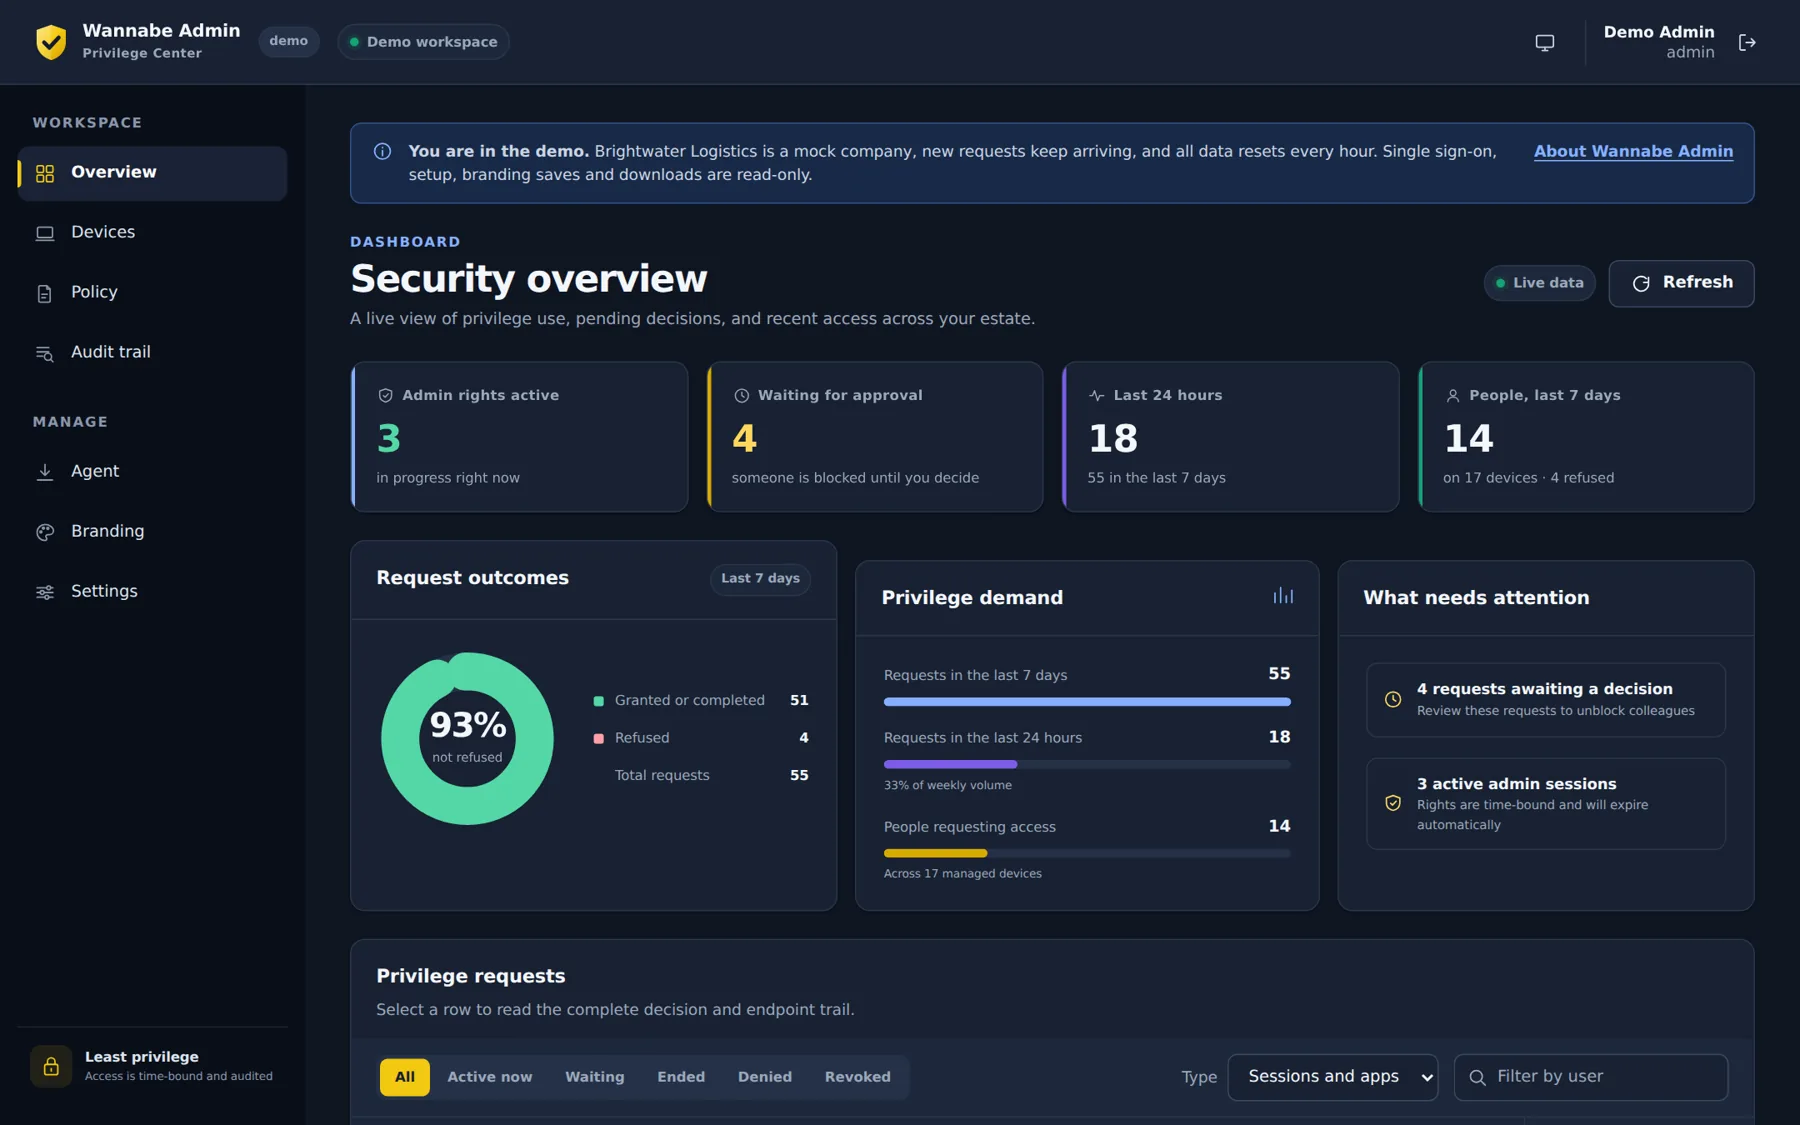Screen dimensions: 1800x1125
Task: Select the All filter tab
Action: click(x=404, y=1077)
